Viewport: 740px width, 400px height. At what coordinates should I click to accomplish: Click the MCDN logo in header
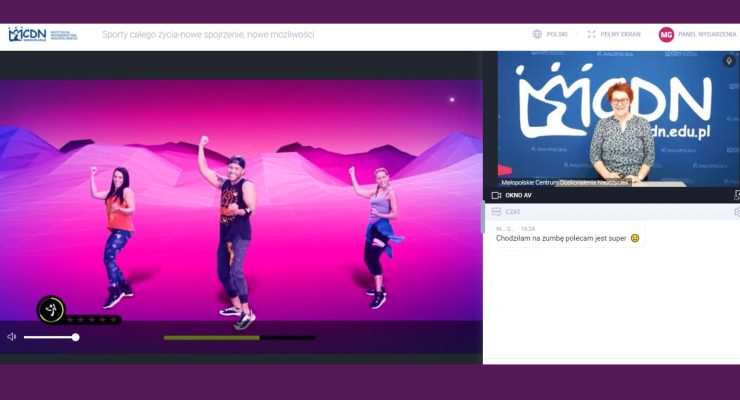tap(28, 35)
